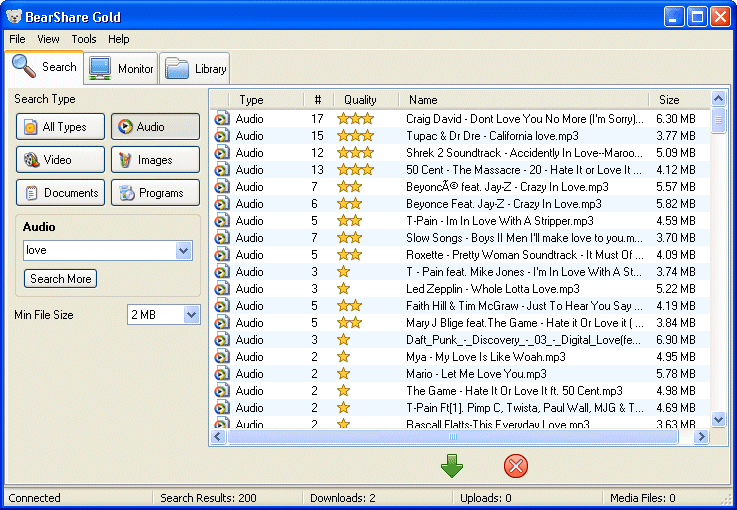Viewport: 737px width, 510px height.
Task: Select the Images search type button
Action: (x=155, y=159)
